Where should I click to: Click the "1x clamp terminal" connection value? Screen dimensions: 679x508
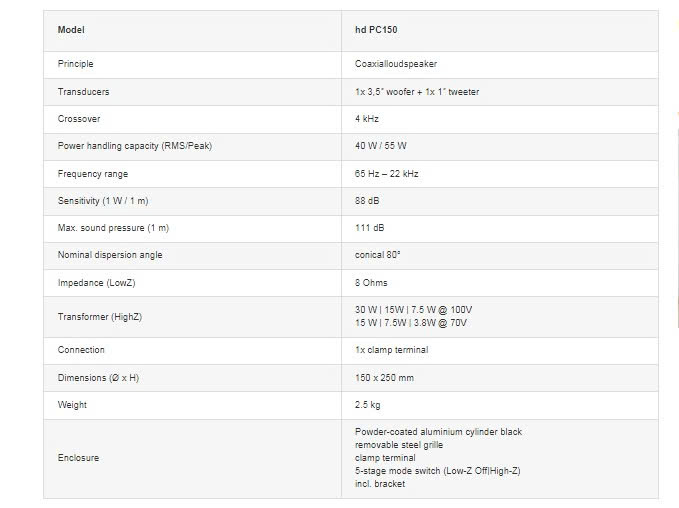coord(391,350)
